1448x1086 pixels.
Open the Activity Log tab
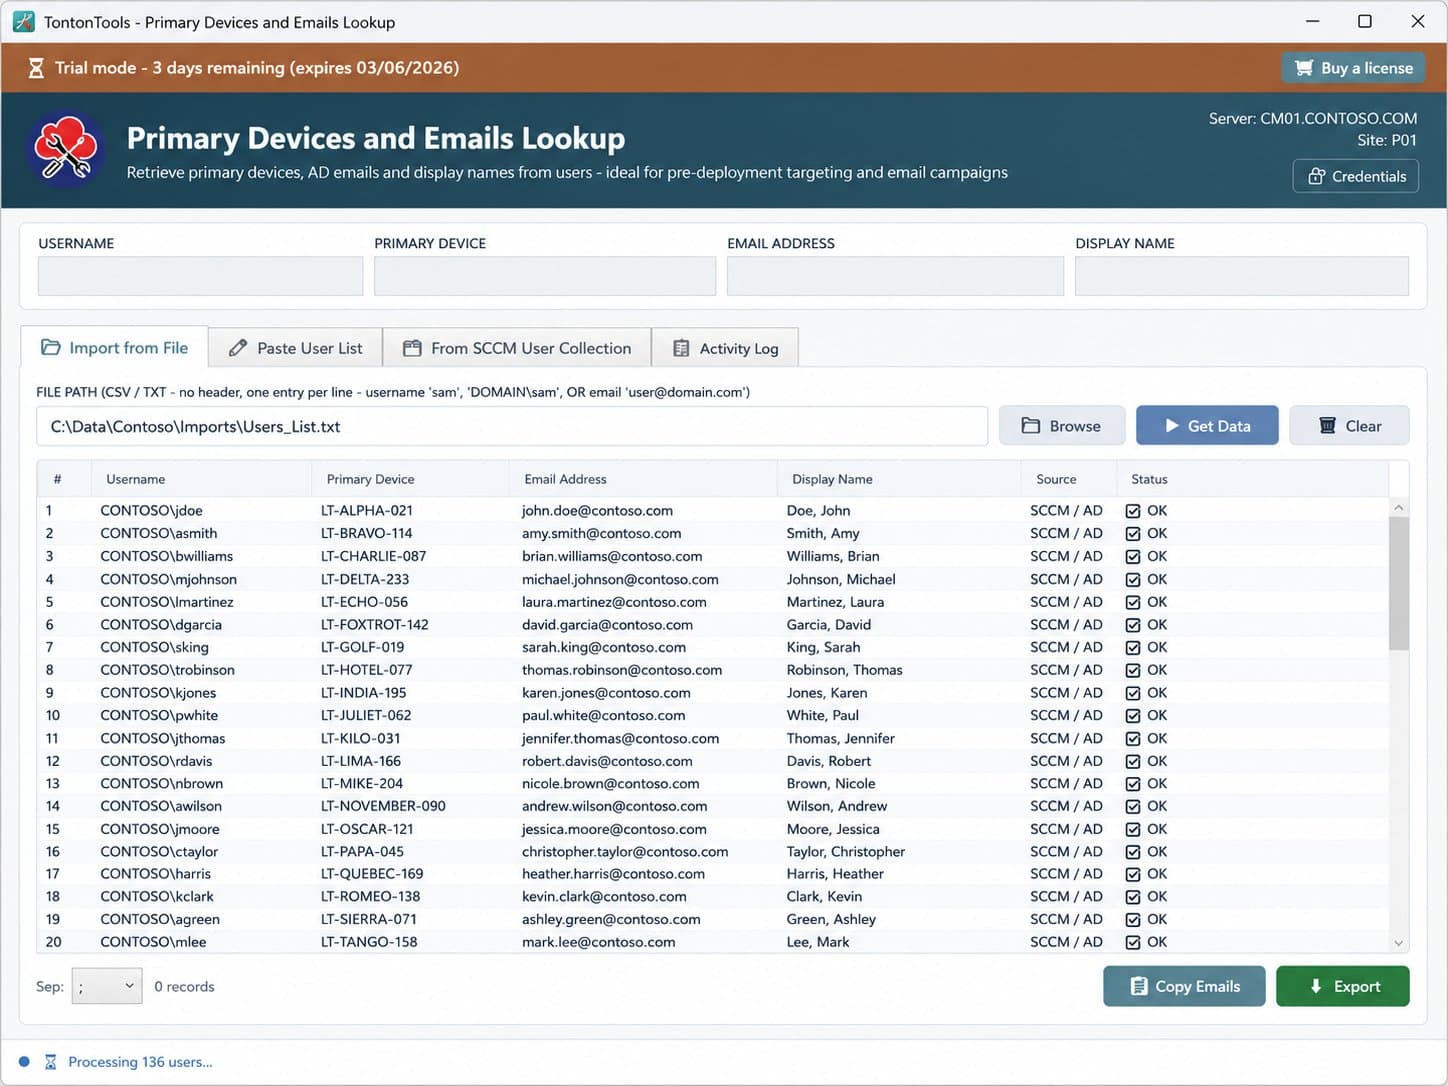725,348
